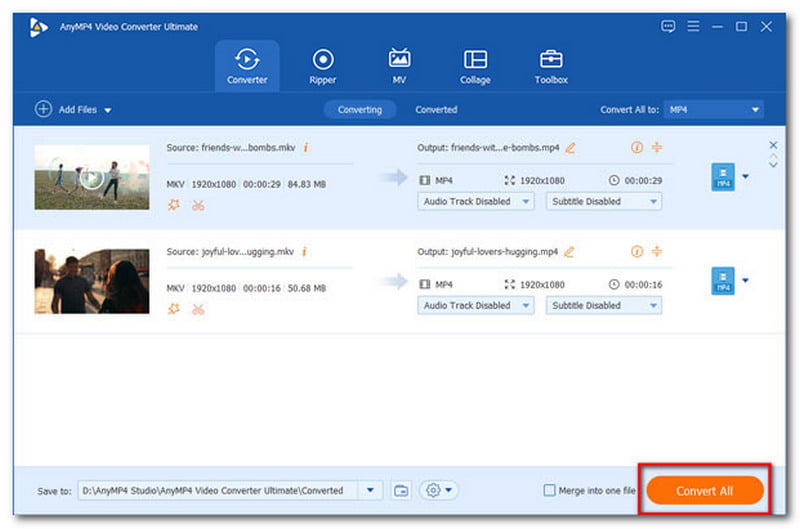Viewport: 800px width, 529px height.
Task: Click the MP4 format icon for first video
Action: (722, 178)
